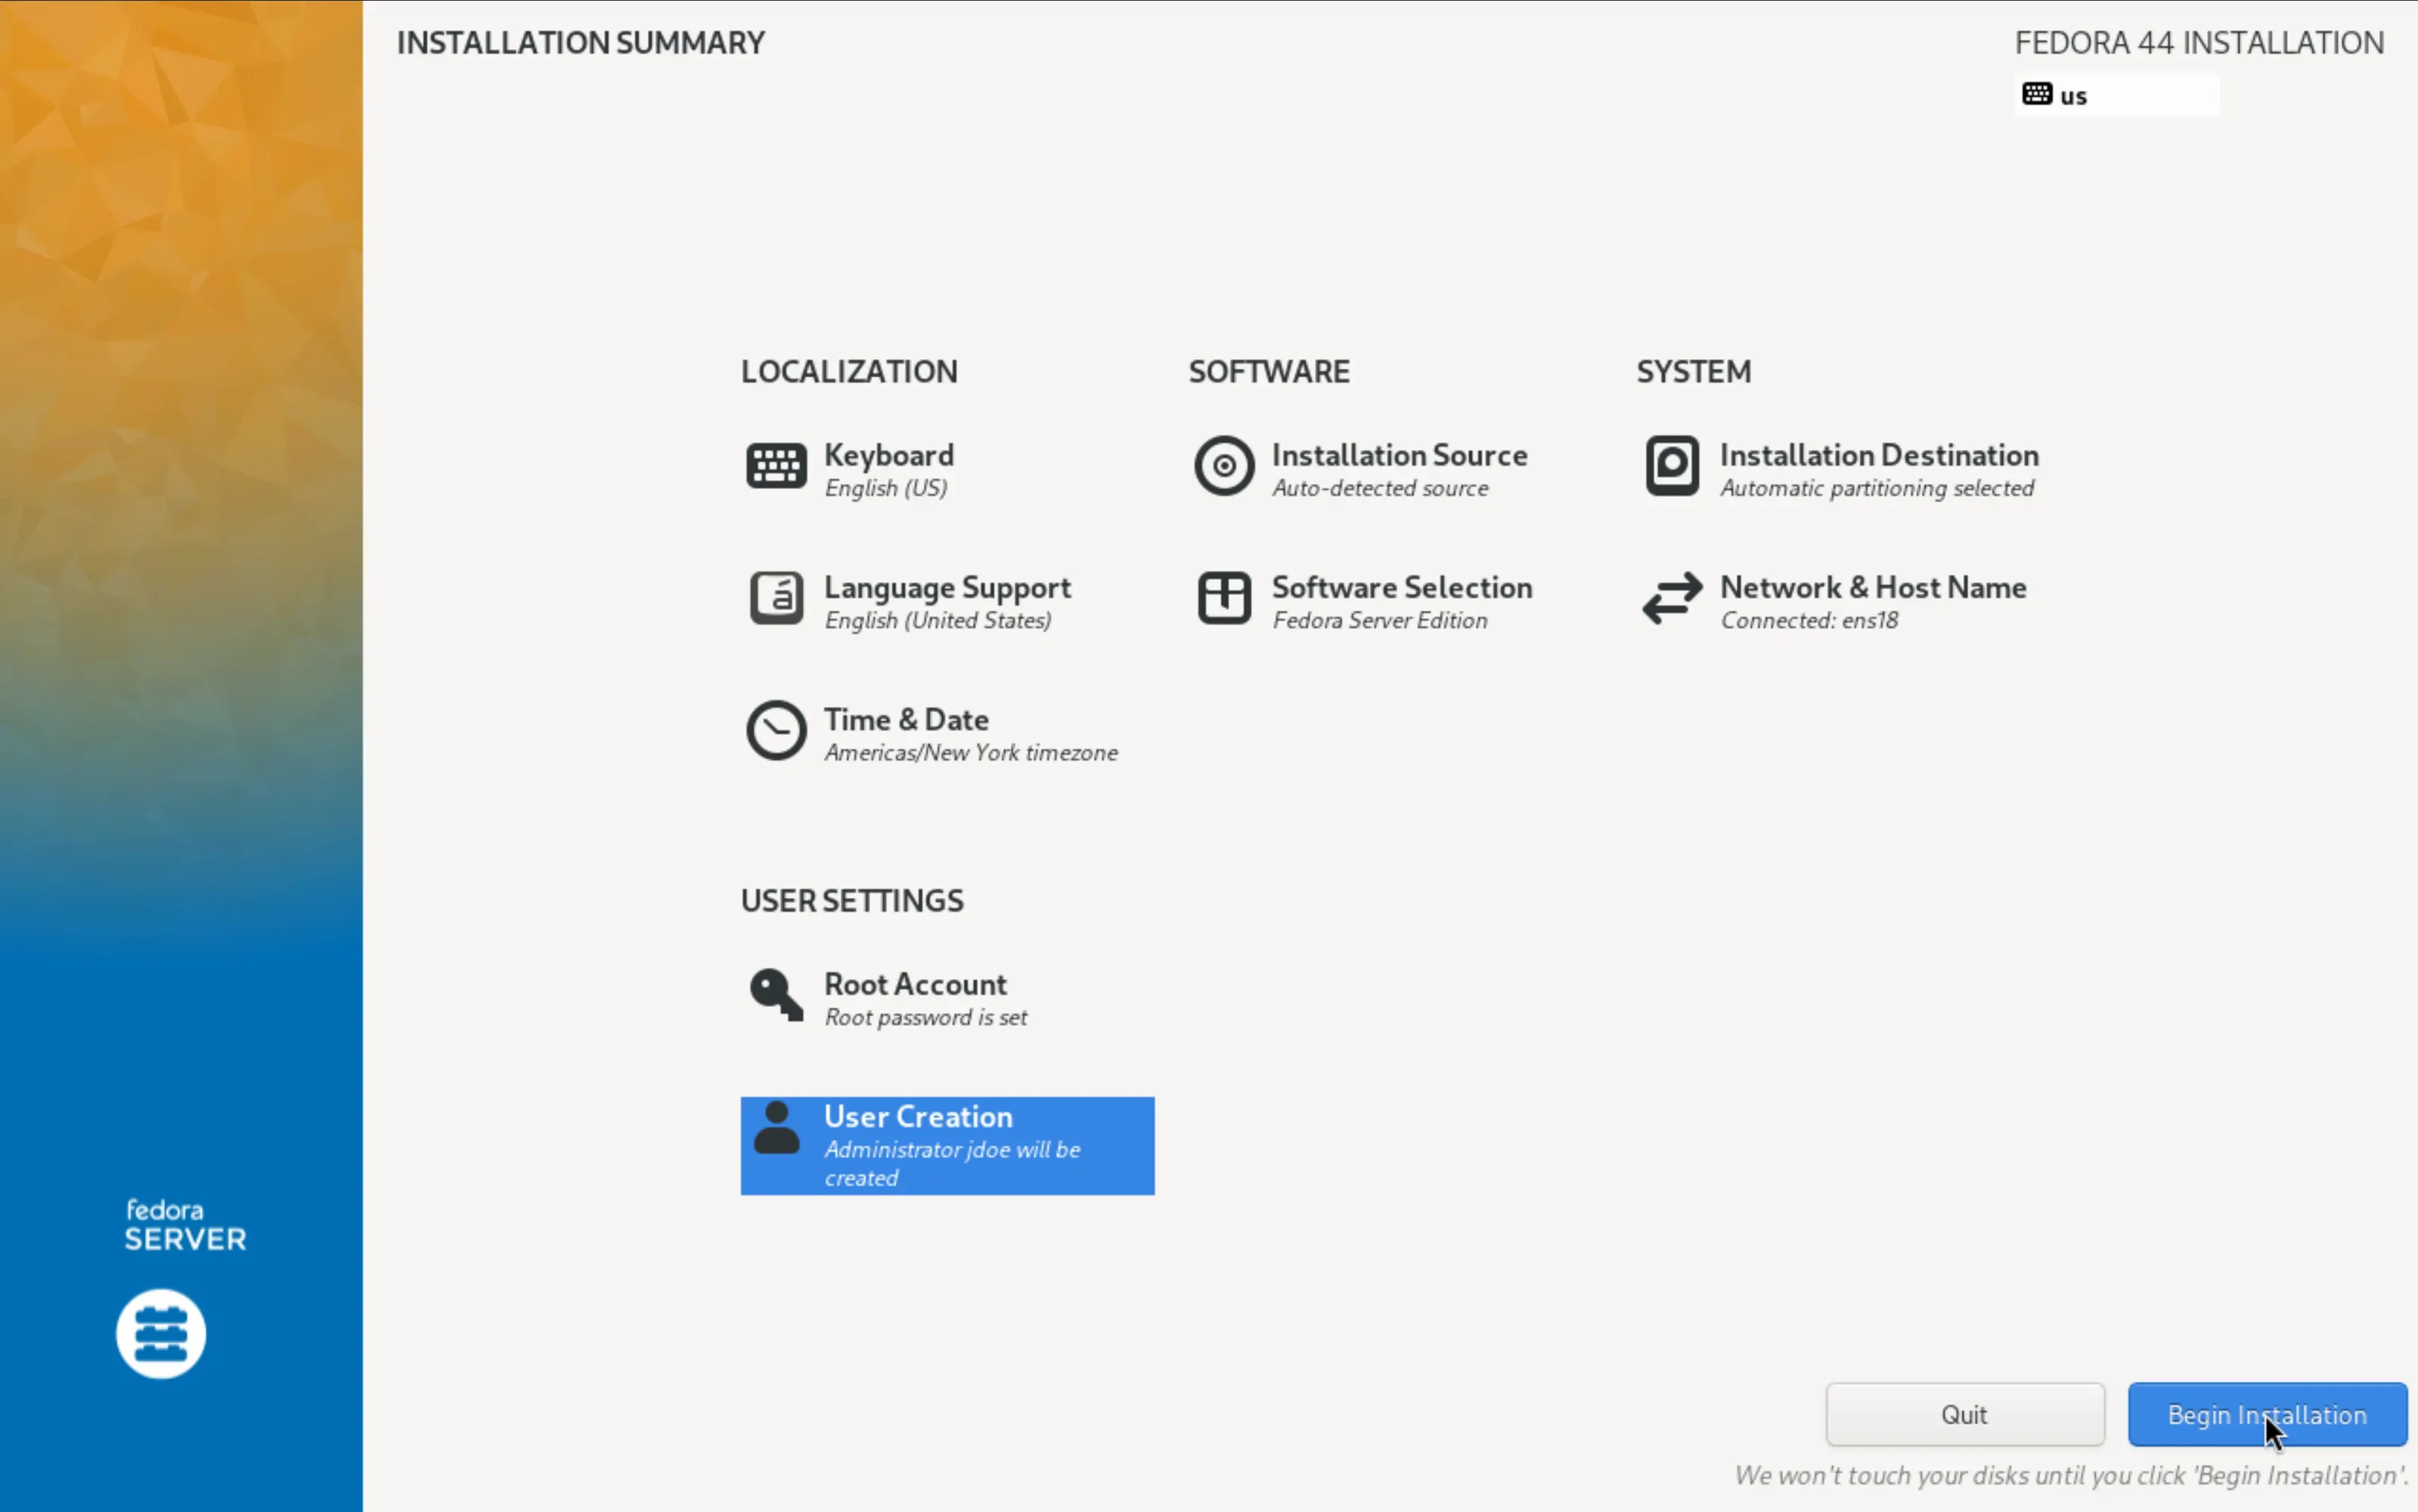Select the 'SYSTEM' section heading
Screen dimensions: 2418x1512
pos(1694,372)
